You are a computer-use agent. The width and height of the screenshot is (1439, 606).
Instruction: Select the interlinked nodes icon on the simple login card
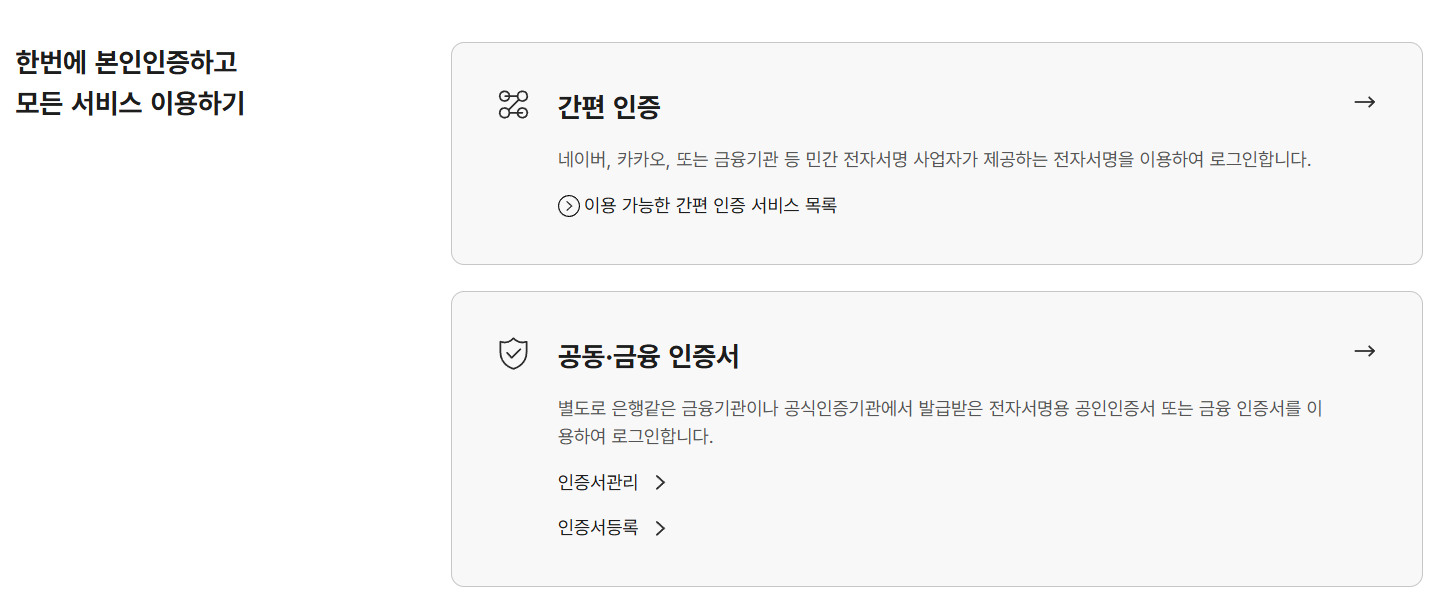click(x=513, y=103)
